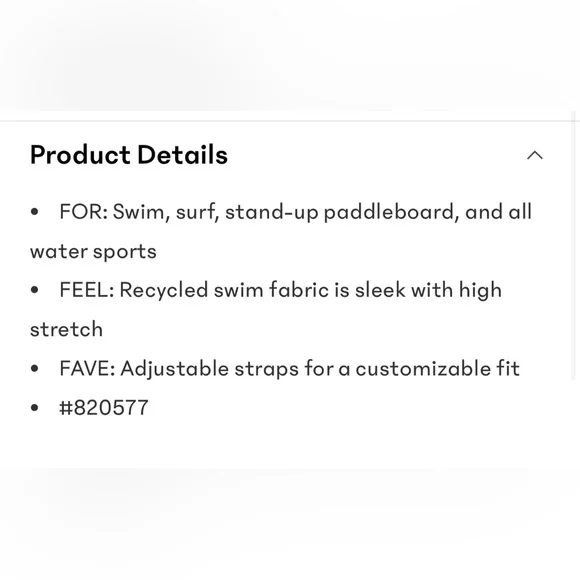Click the bullet dot before #820577
The height and width of the screenshot is (580, 580).
coord(35,408)
